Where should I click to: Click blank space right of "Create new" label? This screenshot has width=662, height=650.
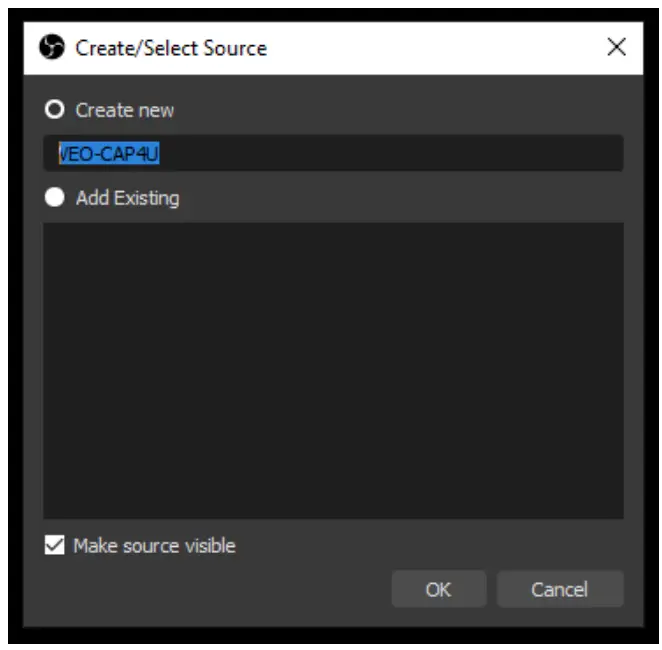[x=400, y=110]
